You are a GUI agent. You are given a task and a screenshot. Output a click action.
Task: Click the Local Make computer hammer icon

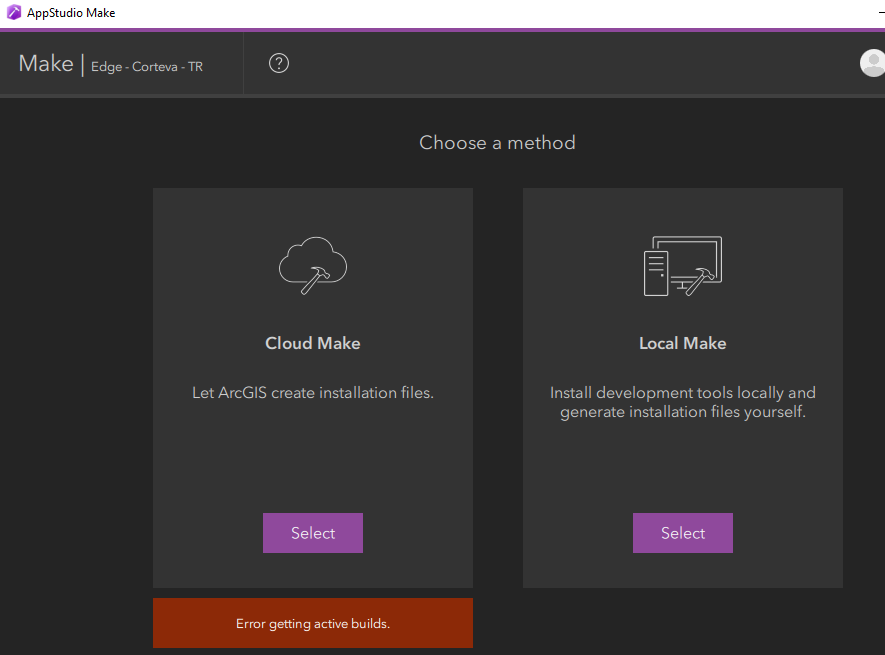click(683, 266)
